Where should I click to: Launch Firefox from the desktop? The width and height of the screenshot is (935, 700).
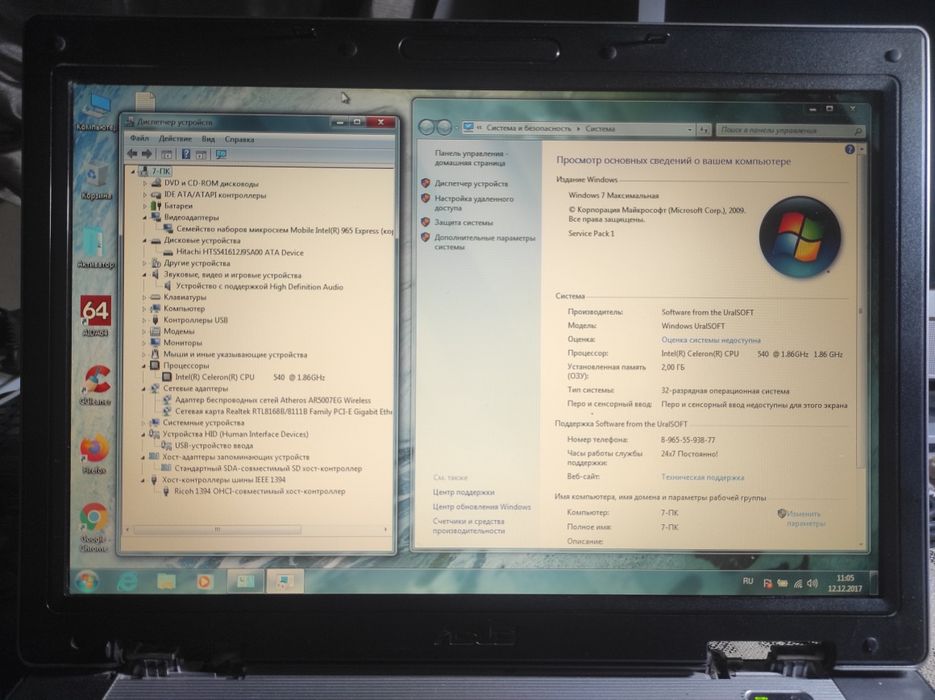coord(94,454)
